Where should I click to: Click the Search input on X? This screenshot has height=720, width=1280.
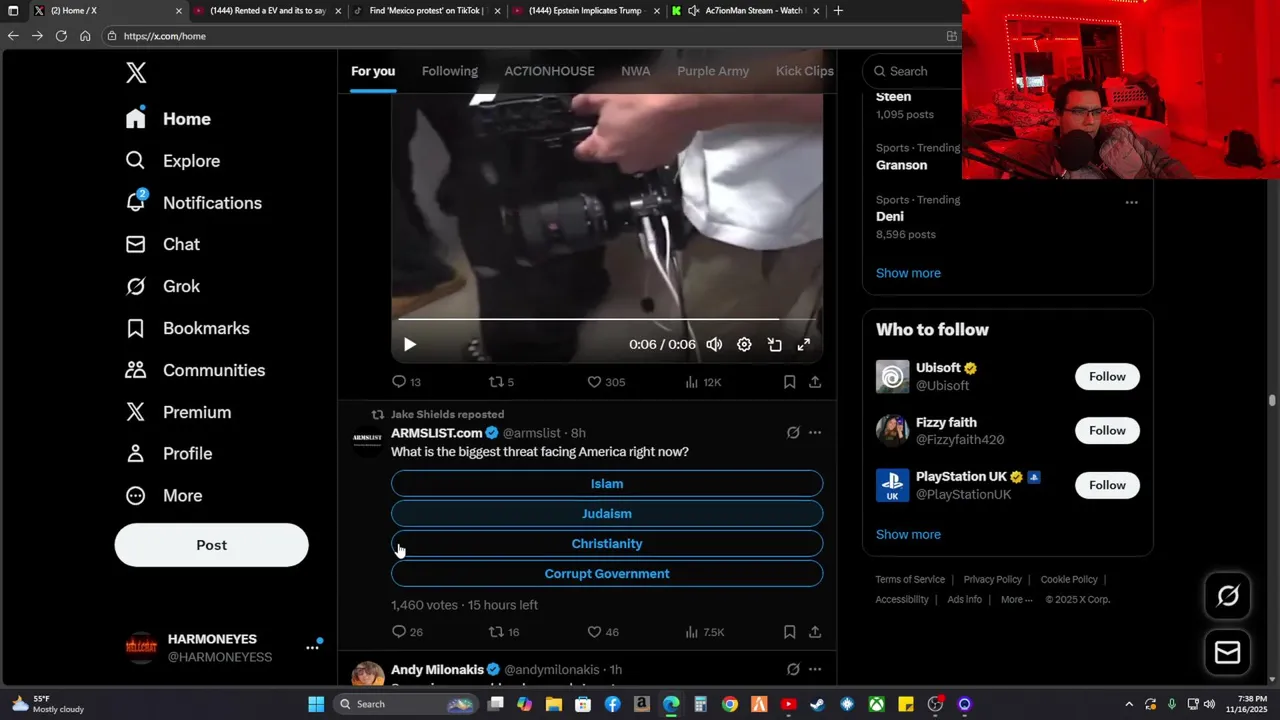(912, 71)
